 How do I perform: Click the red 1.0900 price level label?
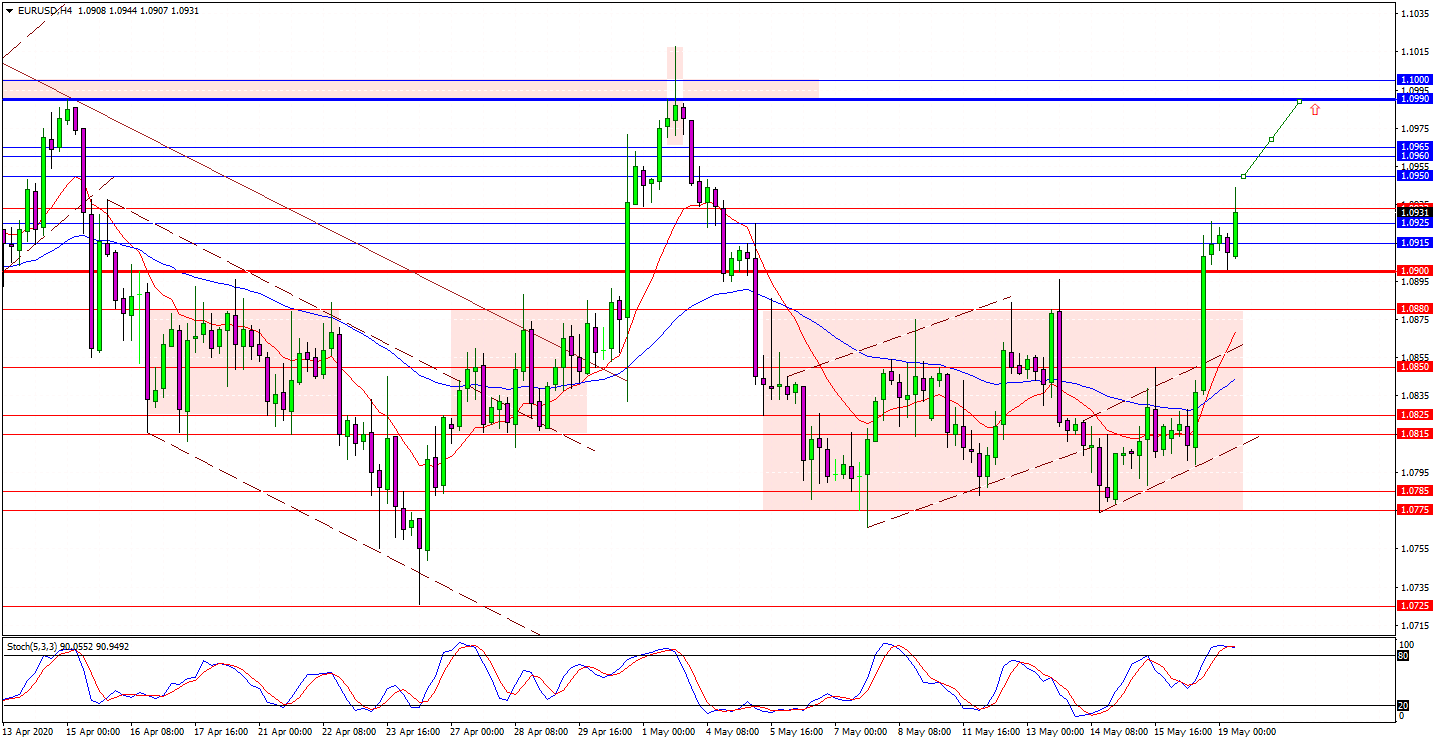1414,271
